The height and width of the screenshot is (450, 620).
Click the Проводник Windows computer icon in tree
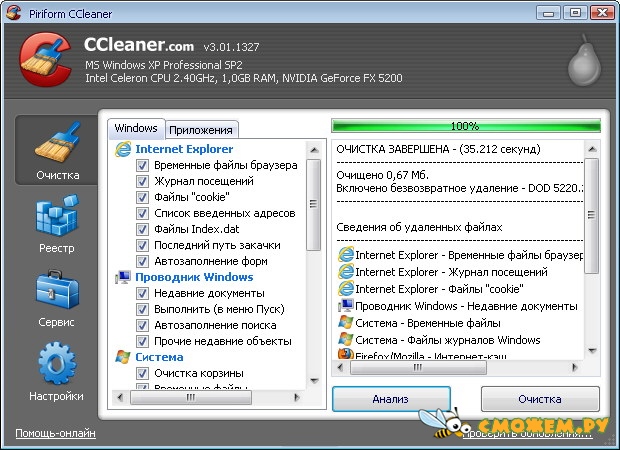point(123,277)
